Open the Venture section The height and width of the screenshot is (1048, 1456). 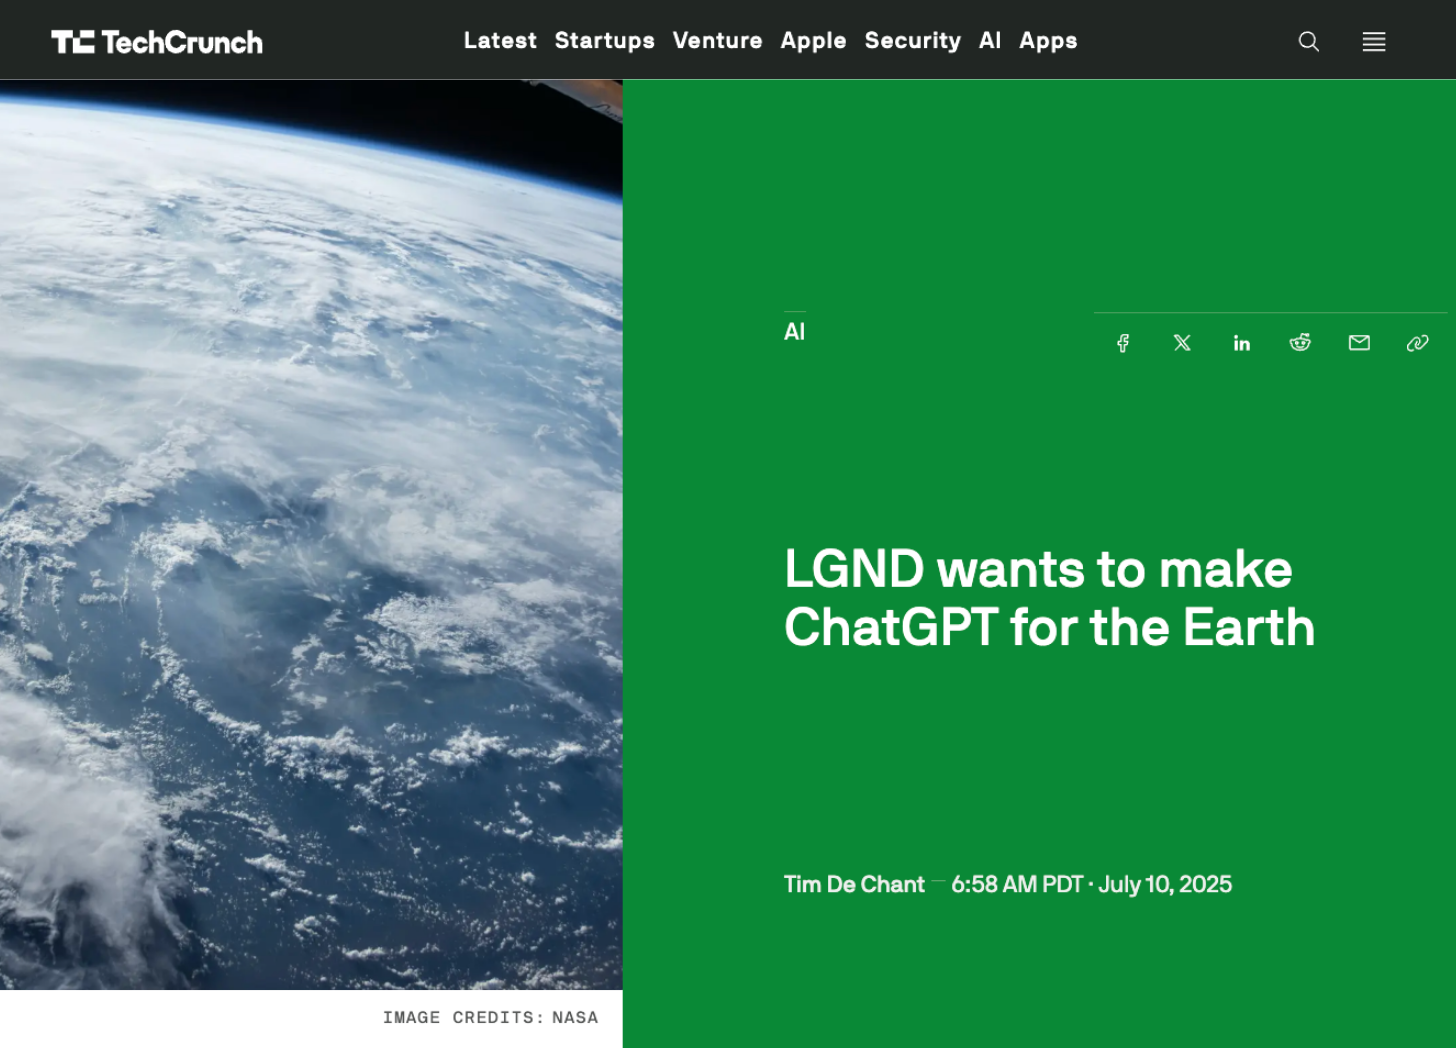tap(717, 41)
